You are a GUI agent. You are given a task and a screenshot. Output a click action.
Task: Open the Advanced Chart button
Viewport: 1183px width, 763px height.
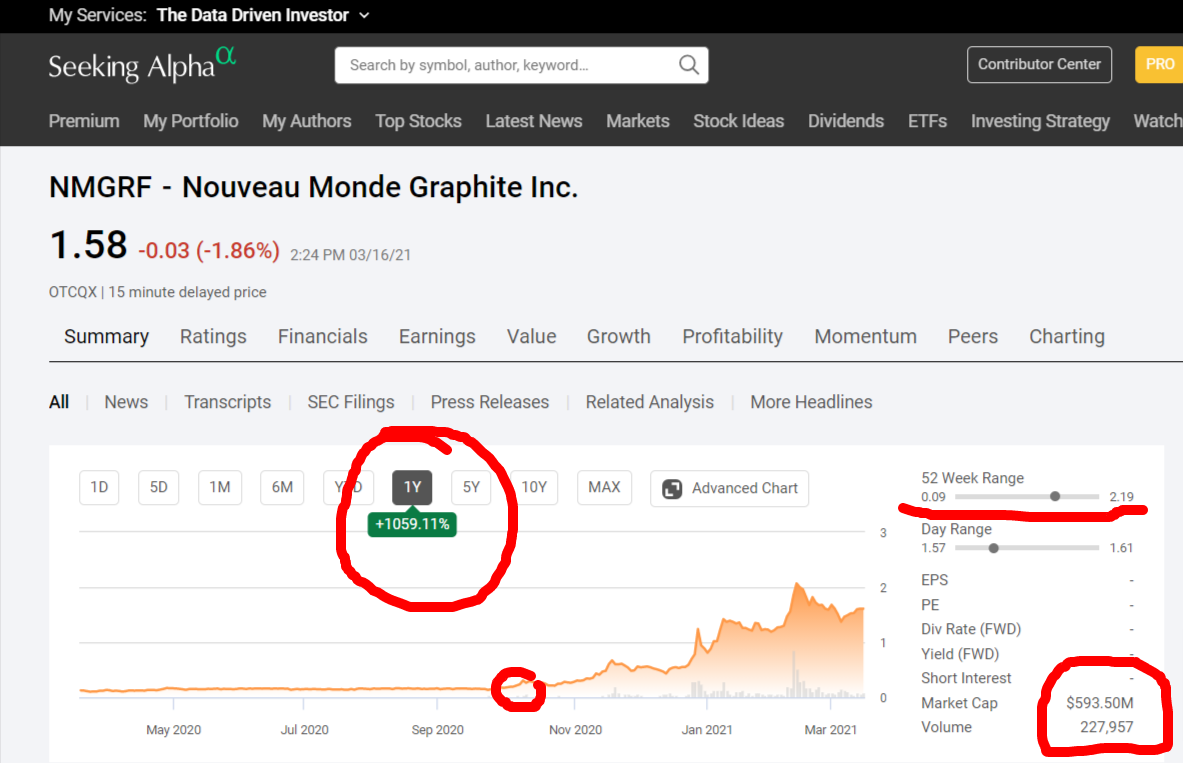(x=730, y=488)
